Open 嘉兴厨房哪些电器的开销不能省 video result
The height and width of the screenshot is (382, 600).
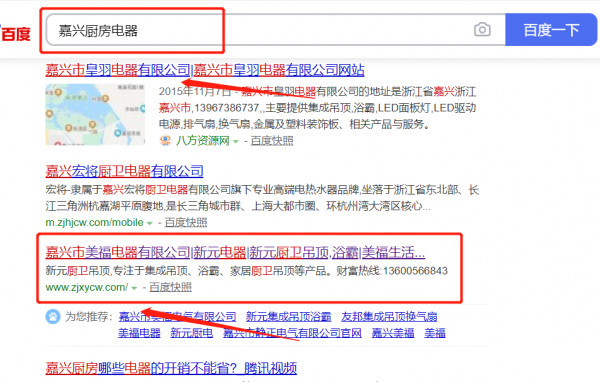click(171, 368)
